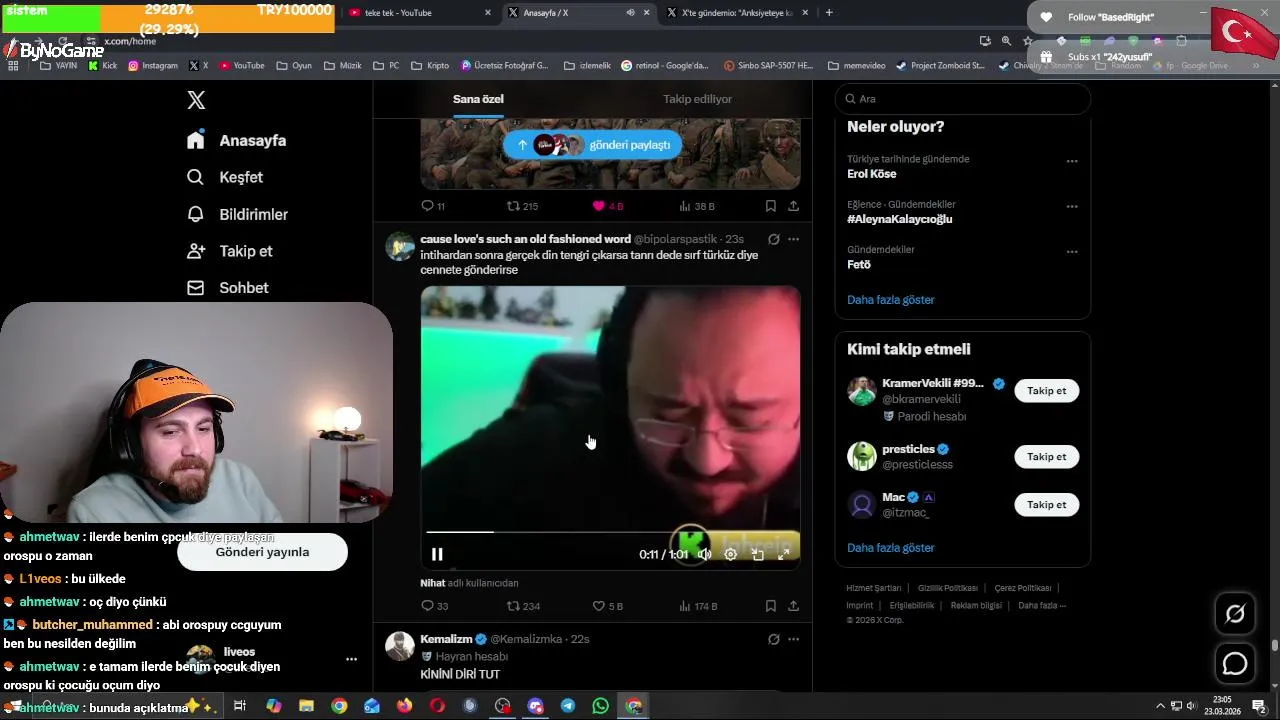The height and width of the screenshot is (720, 1280).
Task: Focus the Ara search field
Action: tap(963, 99)
